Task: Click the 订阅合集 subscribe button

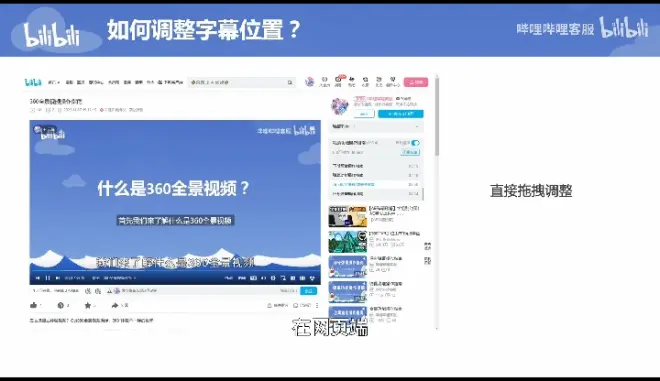Action: [410, 152]
